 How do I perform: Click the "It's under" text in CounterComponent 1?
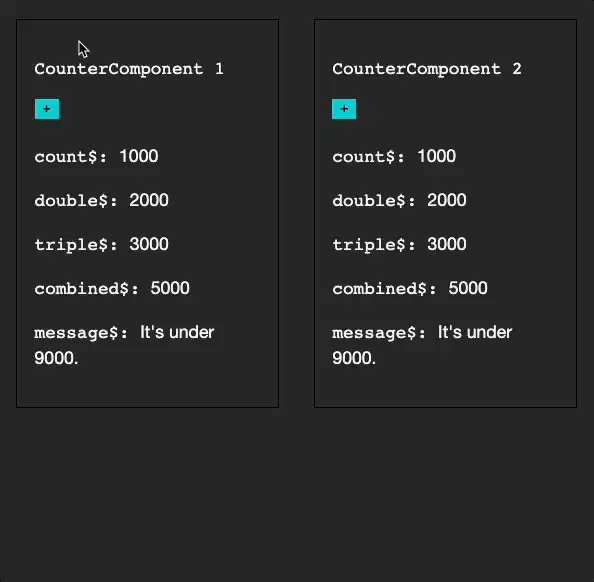click(x=177, y=332)
